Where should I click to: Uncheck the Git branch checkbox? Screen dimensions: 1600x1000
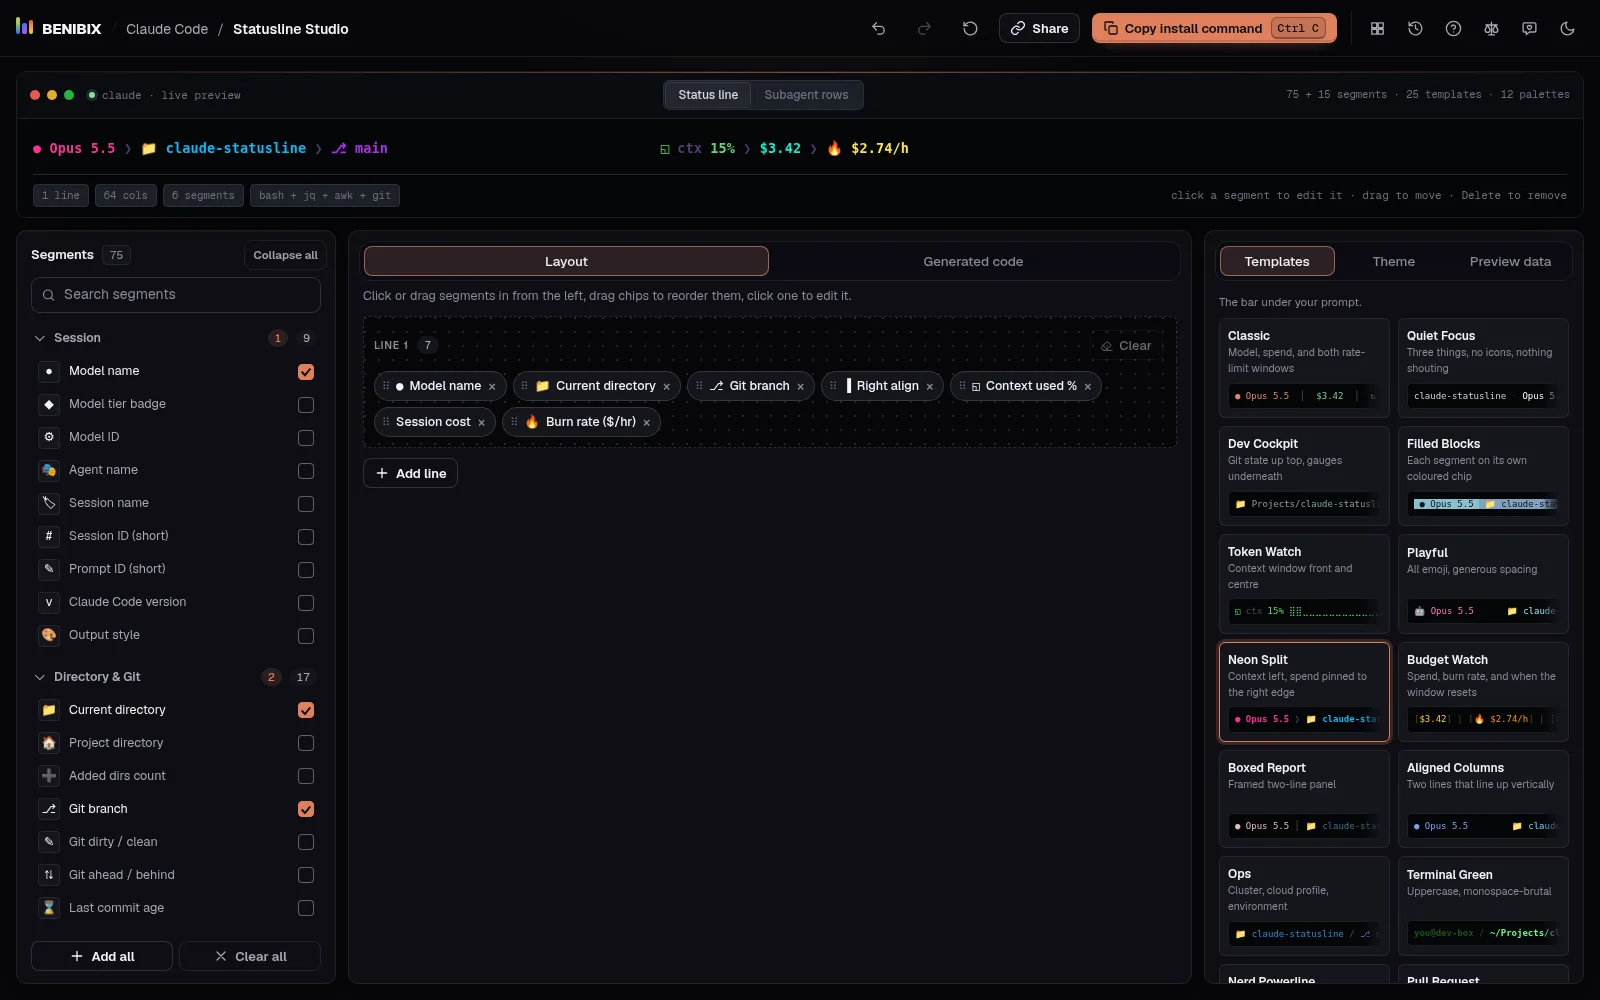click(x=306, y=809)
